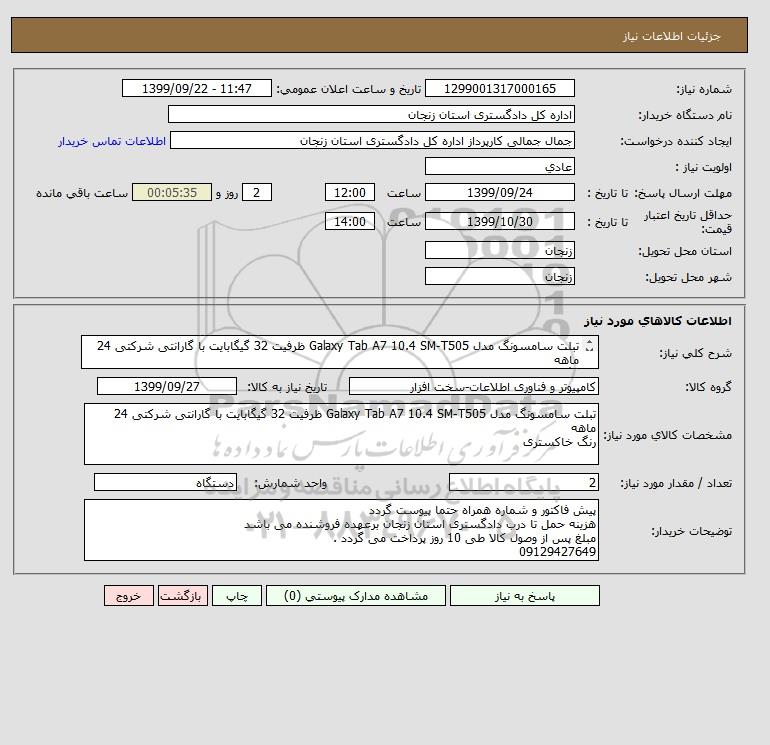Click item specifications text area with رنگ خاکستری
The width and height of the screenshot is (770, 745).
[x=341, y=434]
